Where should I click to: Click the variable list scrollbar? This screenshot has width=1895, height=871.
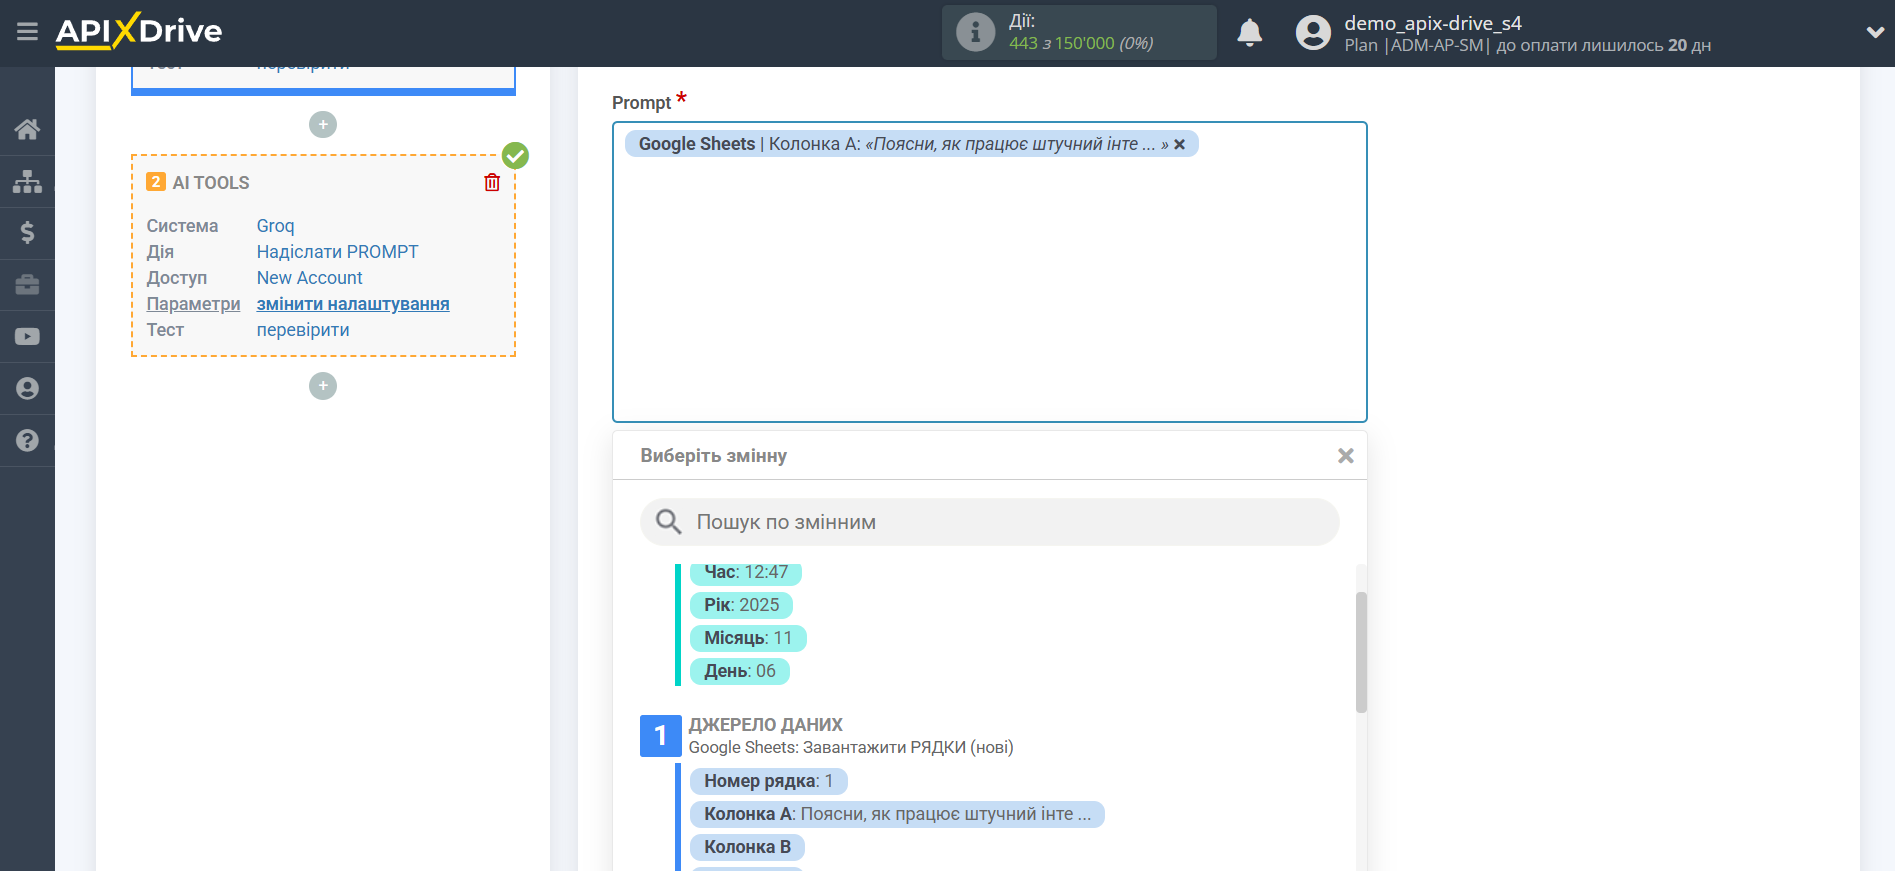click(1361, 652)
